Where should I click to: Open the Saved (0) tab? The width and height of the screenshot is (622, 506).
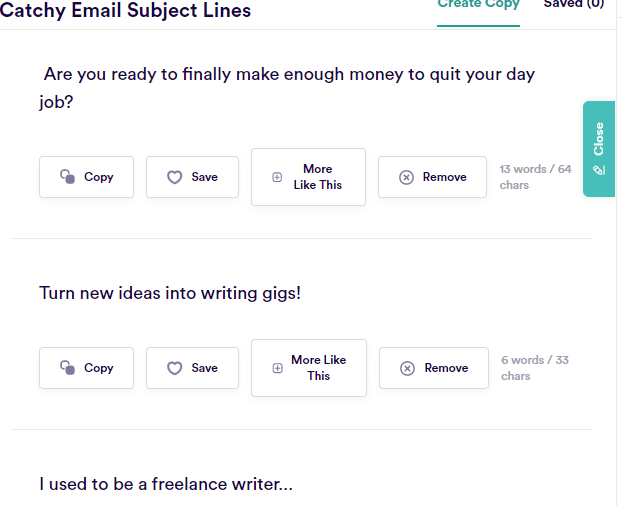pos(573,5)
